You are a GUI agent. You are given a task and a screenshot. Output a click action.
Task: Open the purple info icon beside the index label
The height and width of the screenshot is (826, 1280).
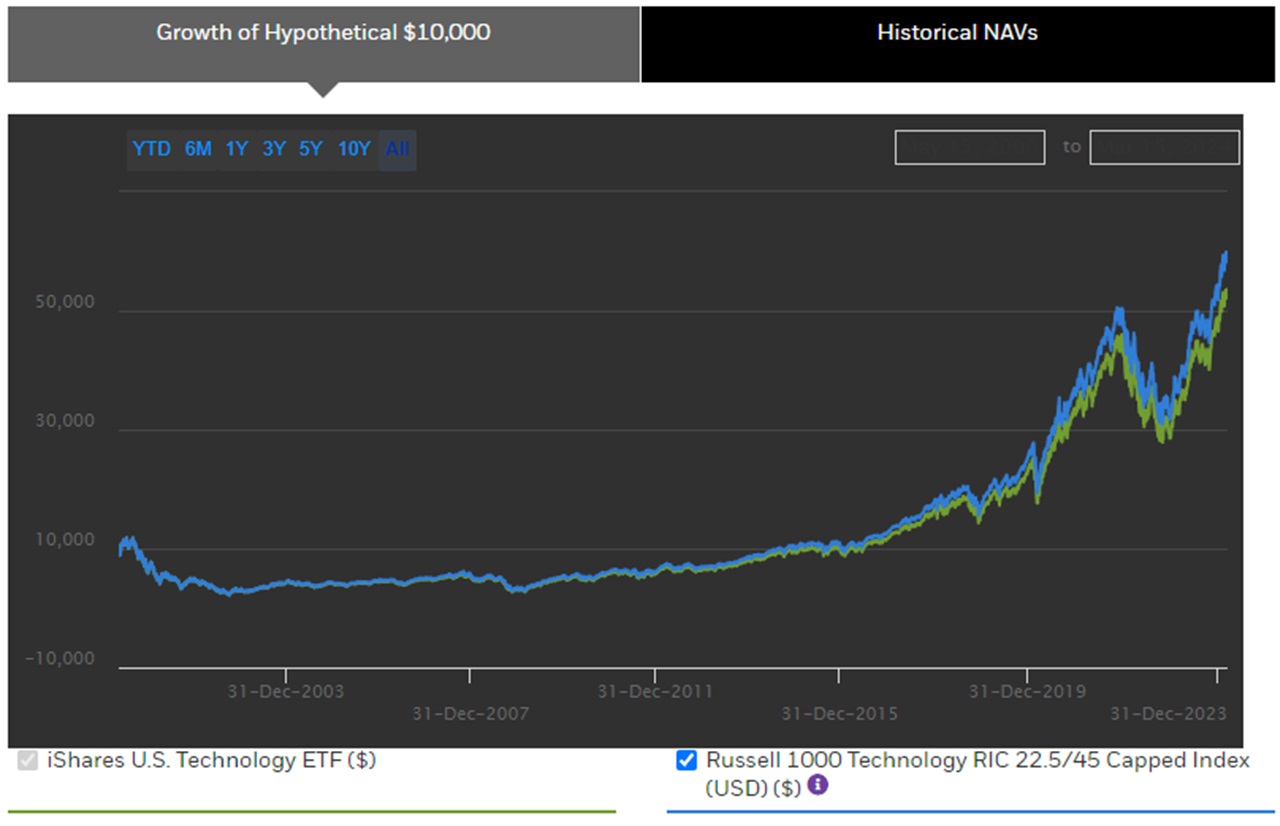(x=818, y=785)
